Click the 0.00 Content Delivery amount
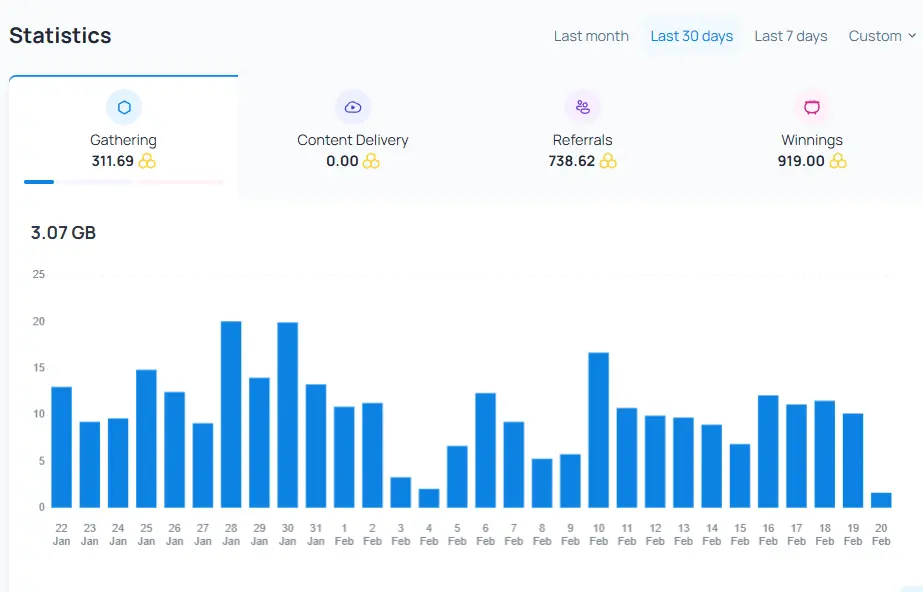The height and width of the screenshot is (592, 923). click(342, 161)
